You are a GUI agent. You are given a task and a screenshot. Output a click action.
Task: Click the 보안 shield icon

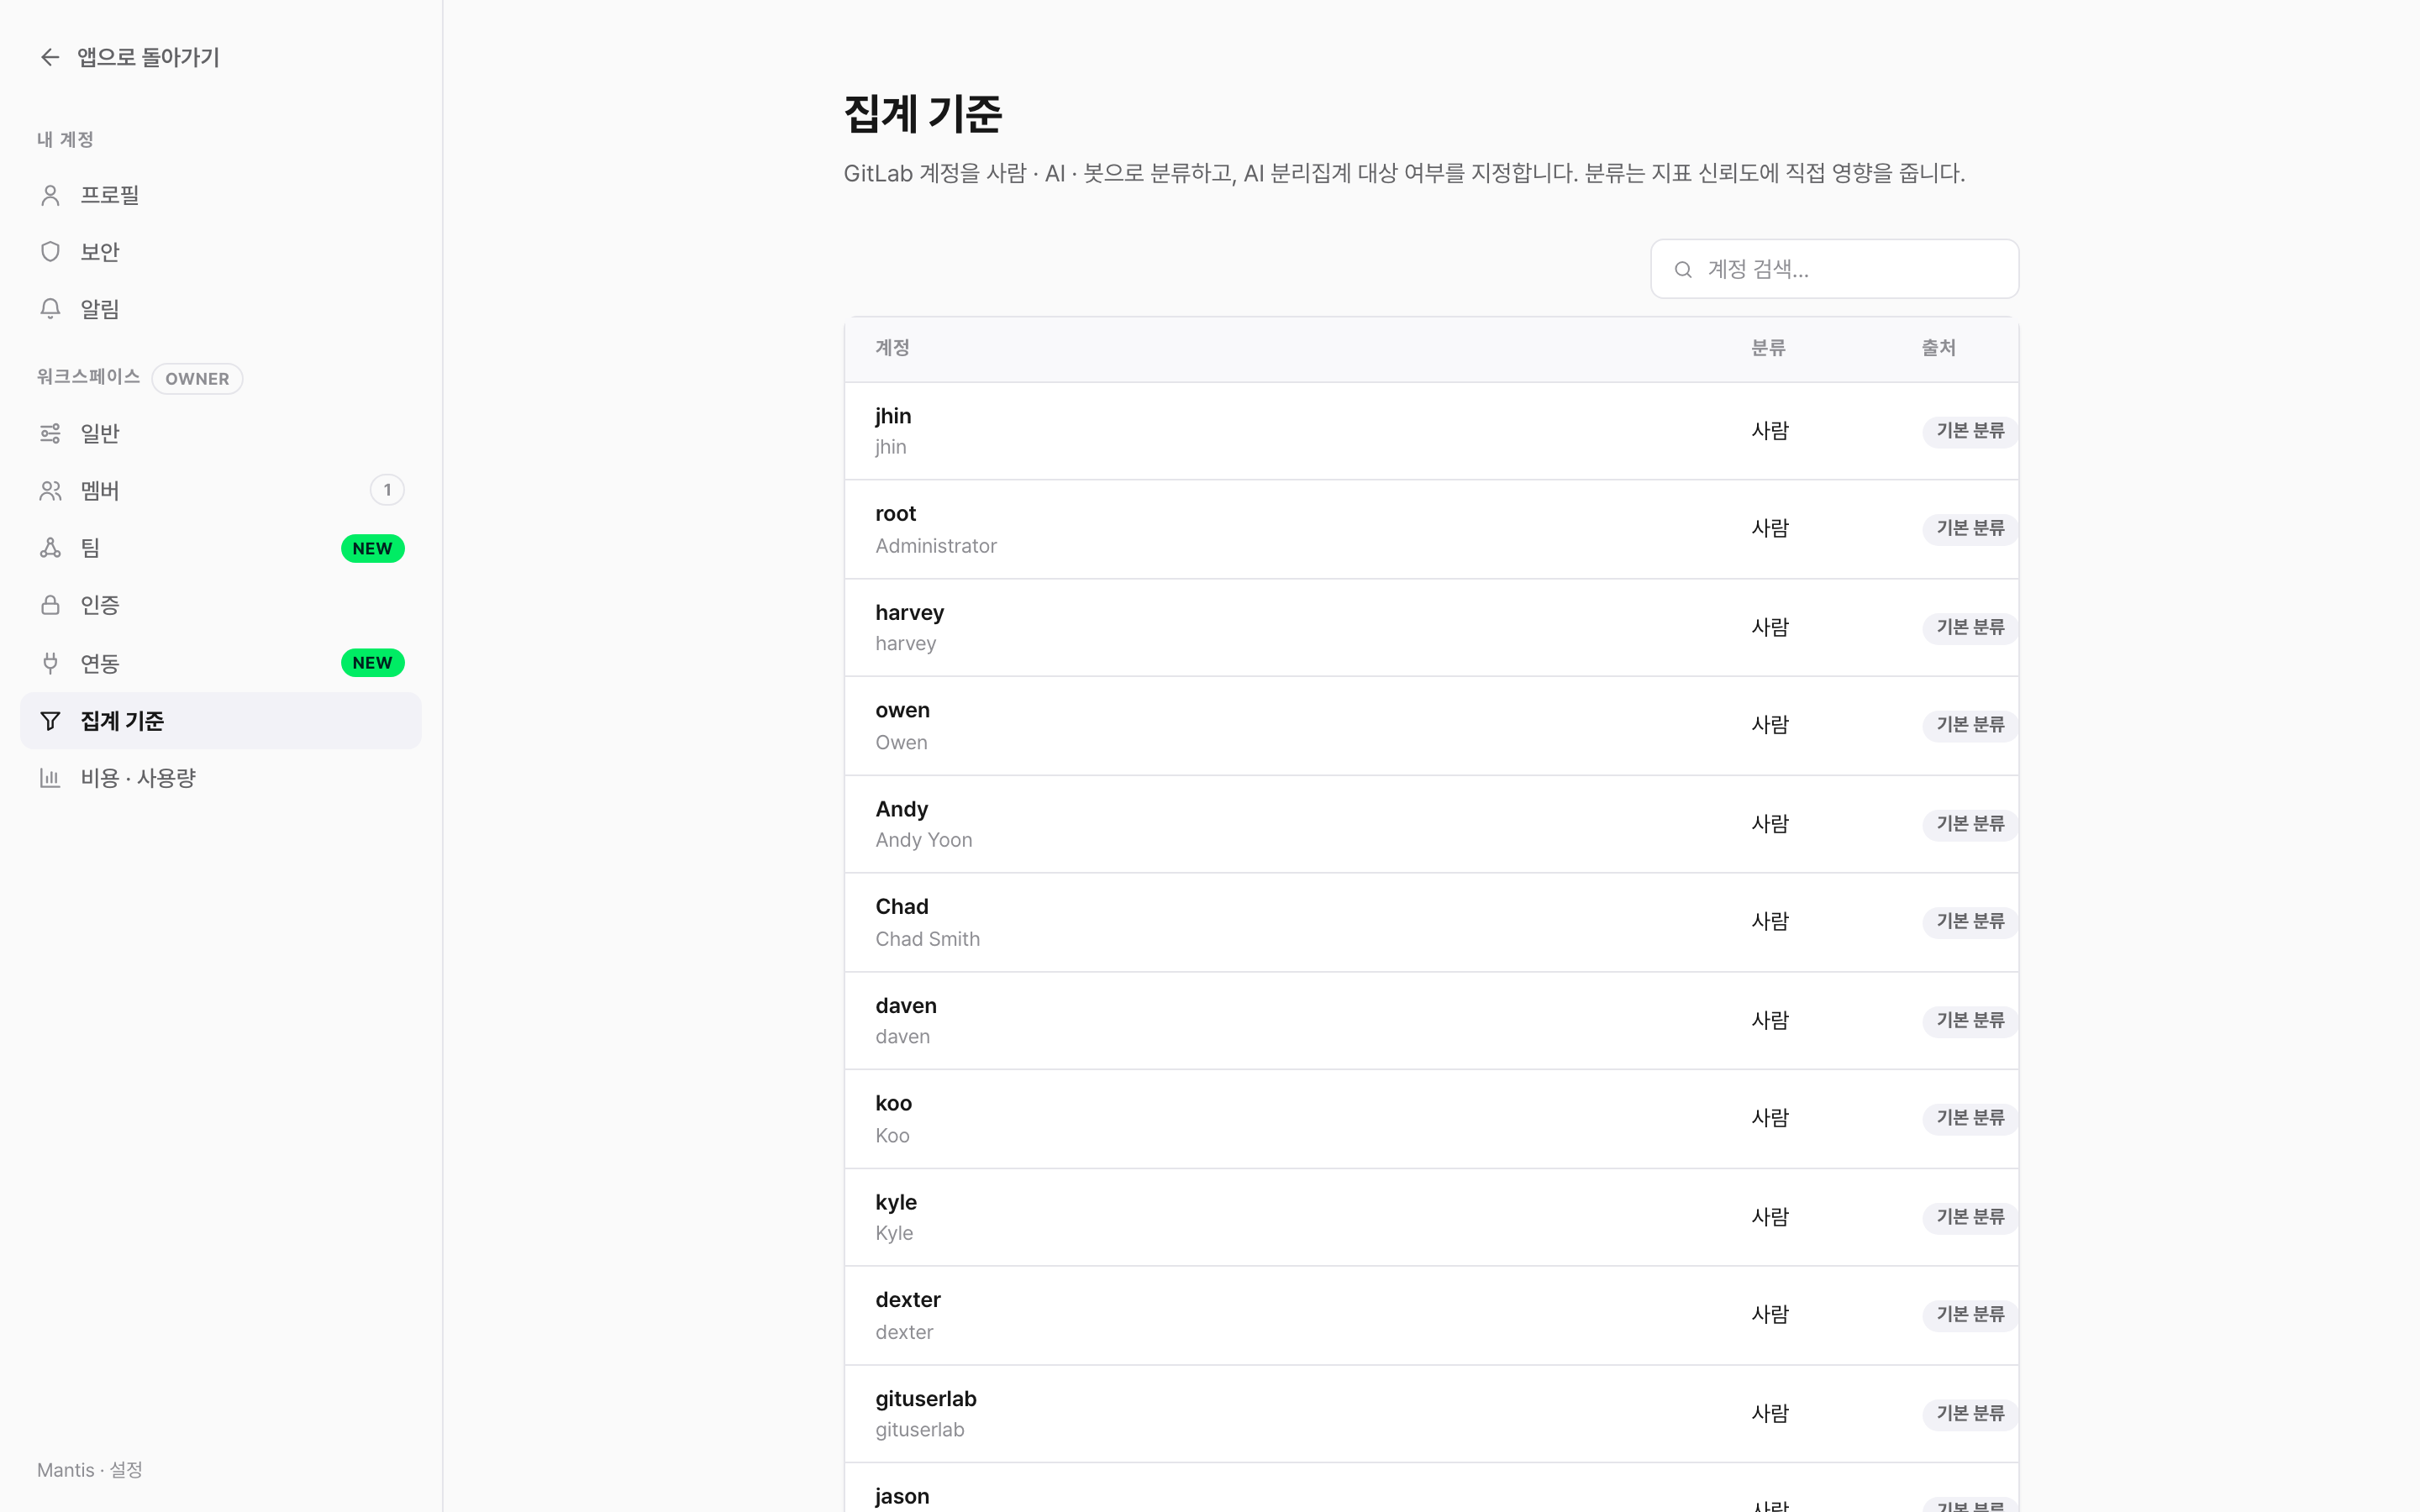click(50, 251)
